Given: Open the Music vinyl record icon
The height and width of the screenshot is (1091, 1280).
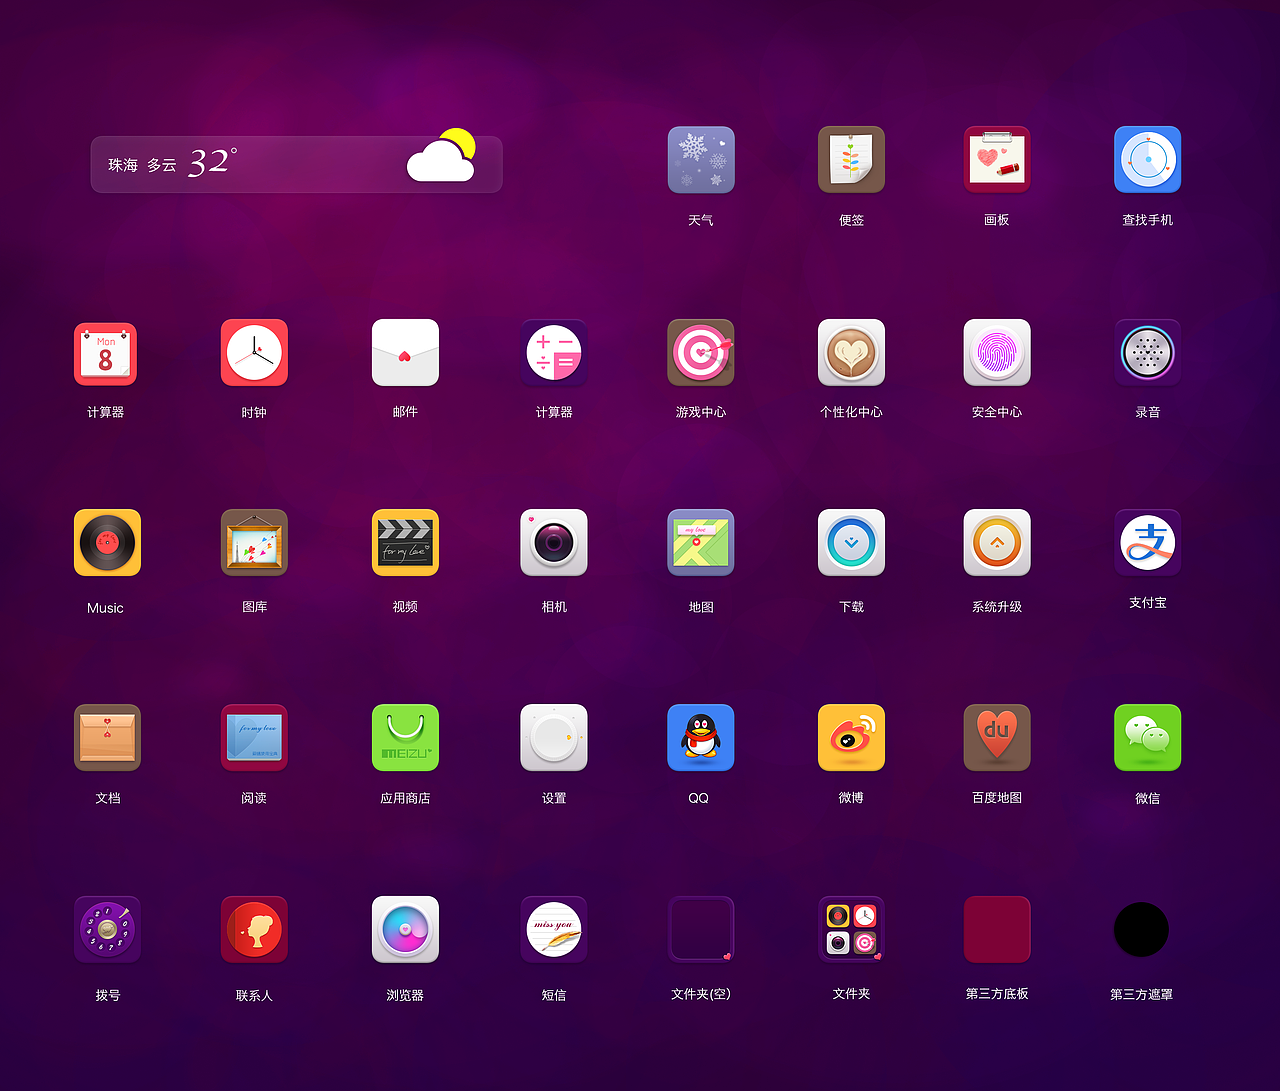Looking at the screenshot, I should click(107, 543).
